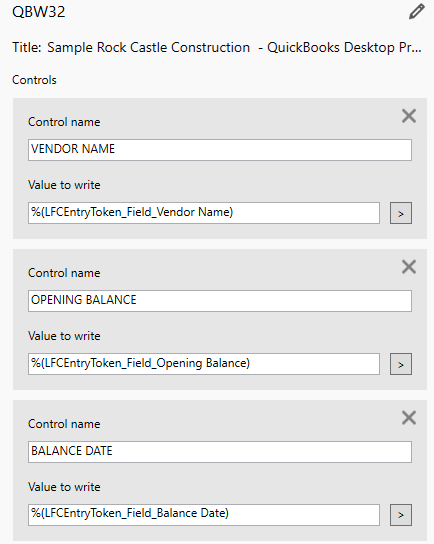434x544 pixels.
Task: Click the Control name label above VENDOR NAME
Action: click(x=64, y=122)
